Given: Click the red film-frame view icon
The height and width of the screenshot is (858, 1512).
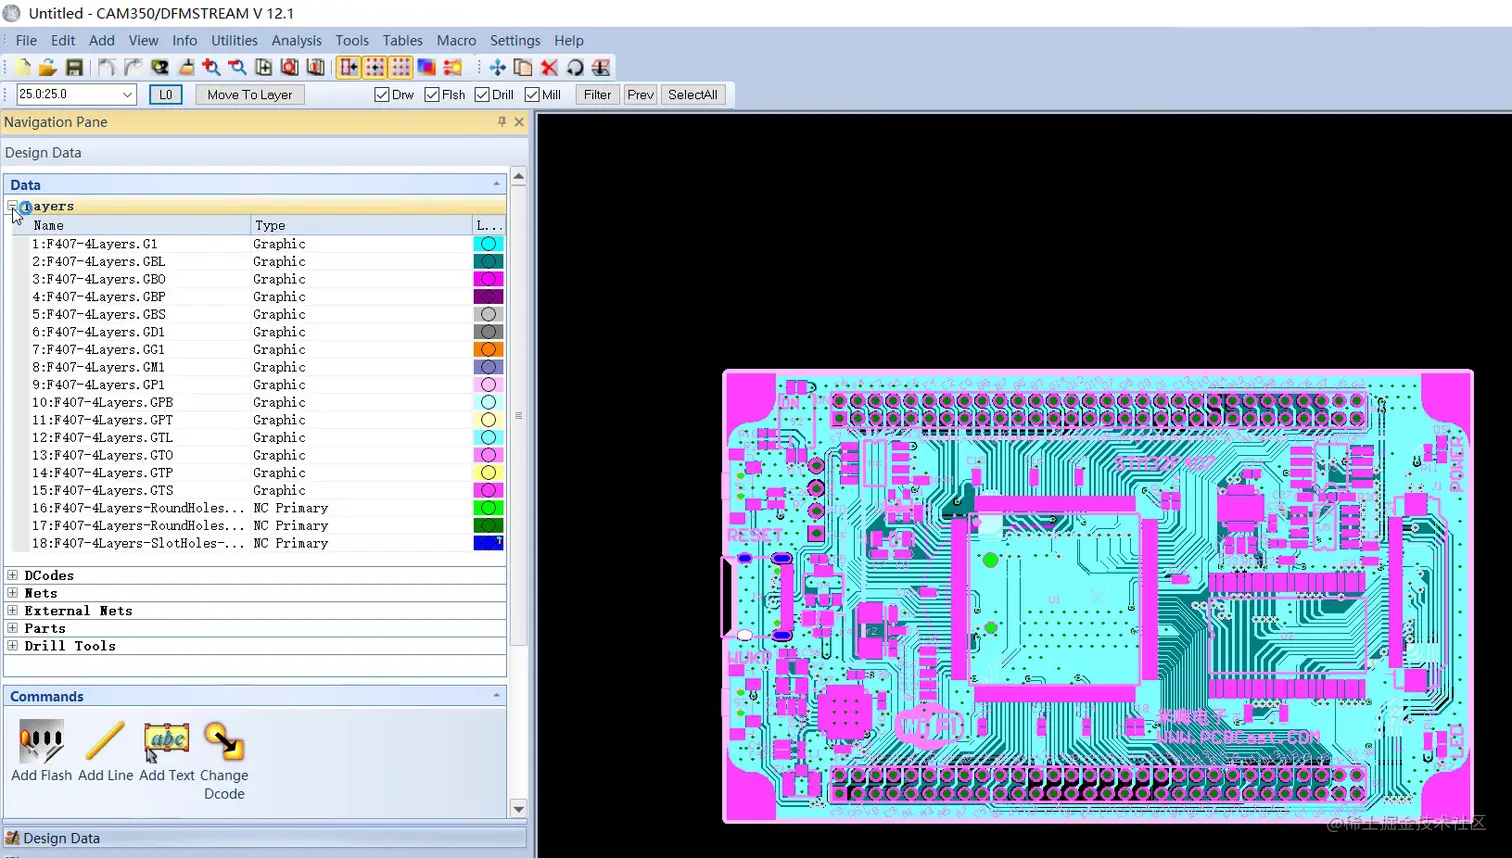Looking at the screenshot, I should click(x=290, y=67).
